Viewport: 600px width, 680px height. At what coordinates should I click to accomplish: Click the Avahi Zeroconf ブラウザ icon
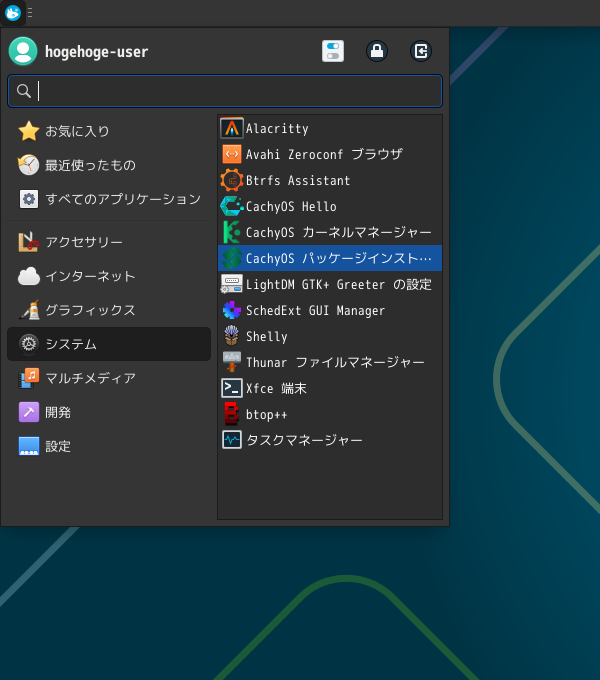click(232, 154)
